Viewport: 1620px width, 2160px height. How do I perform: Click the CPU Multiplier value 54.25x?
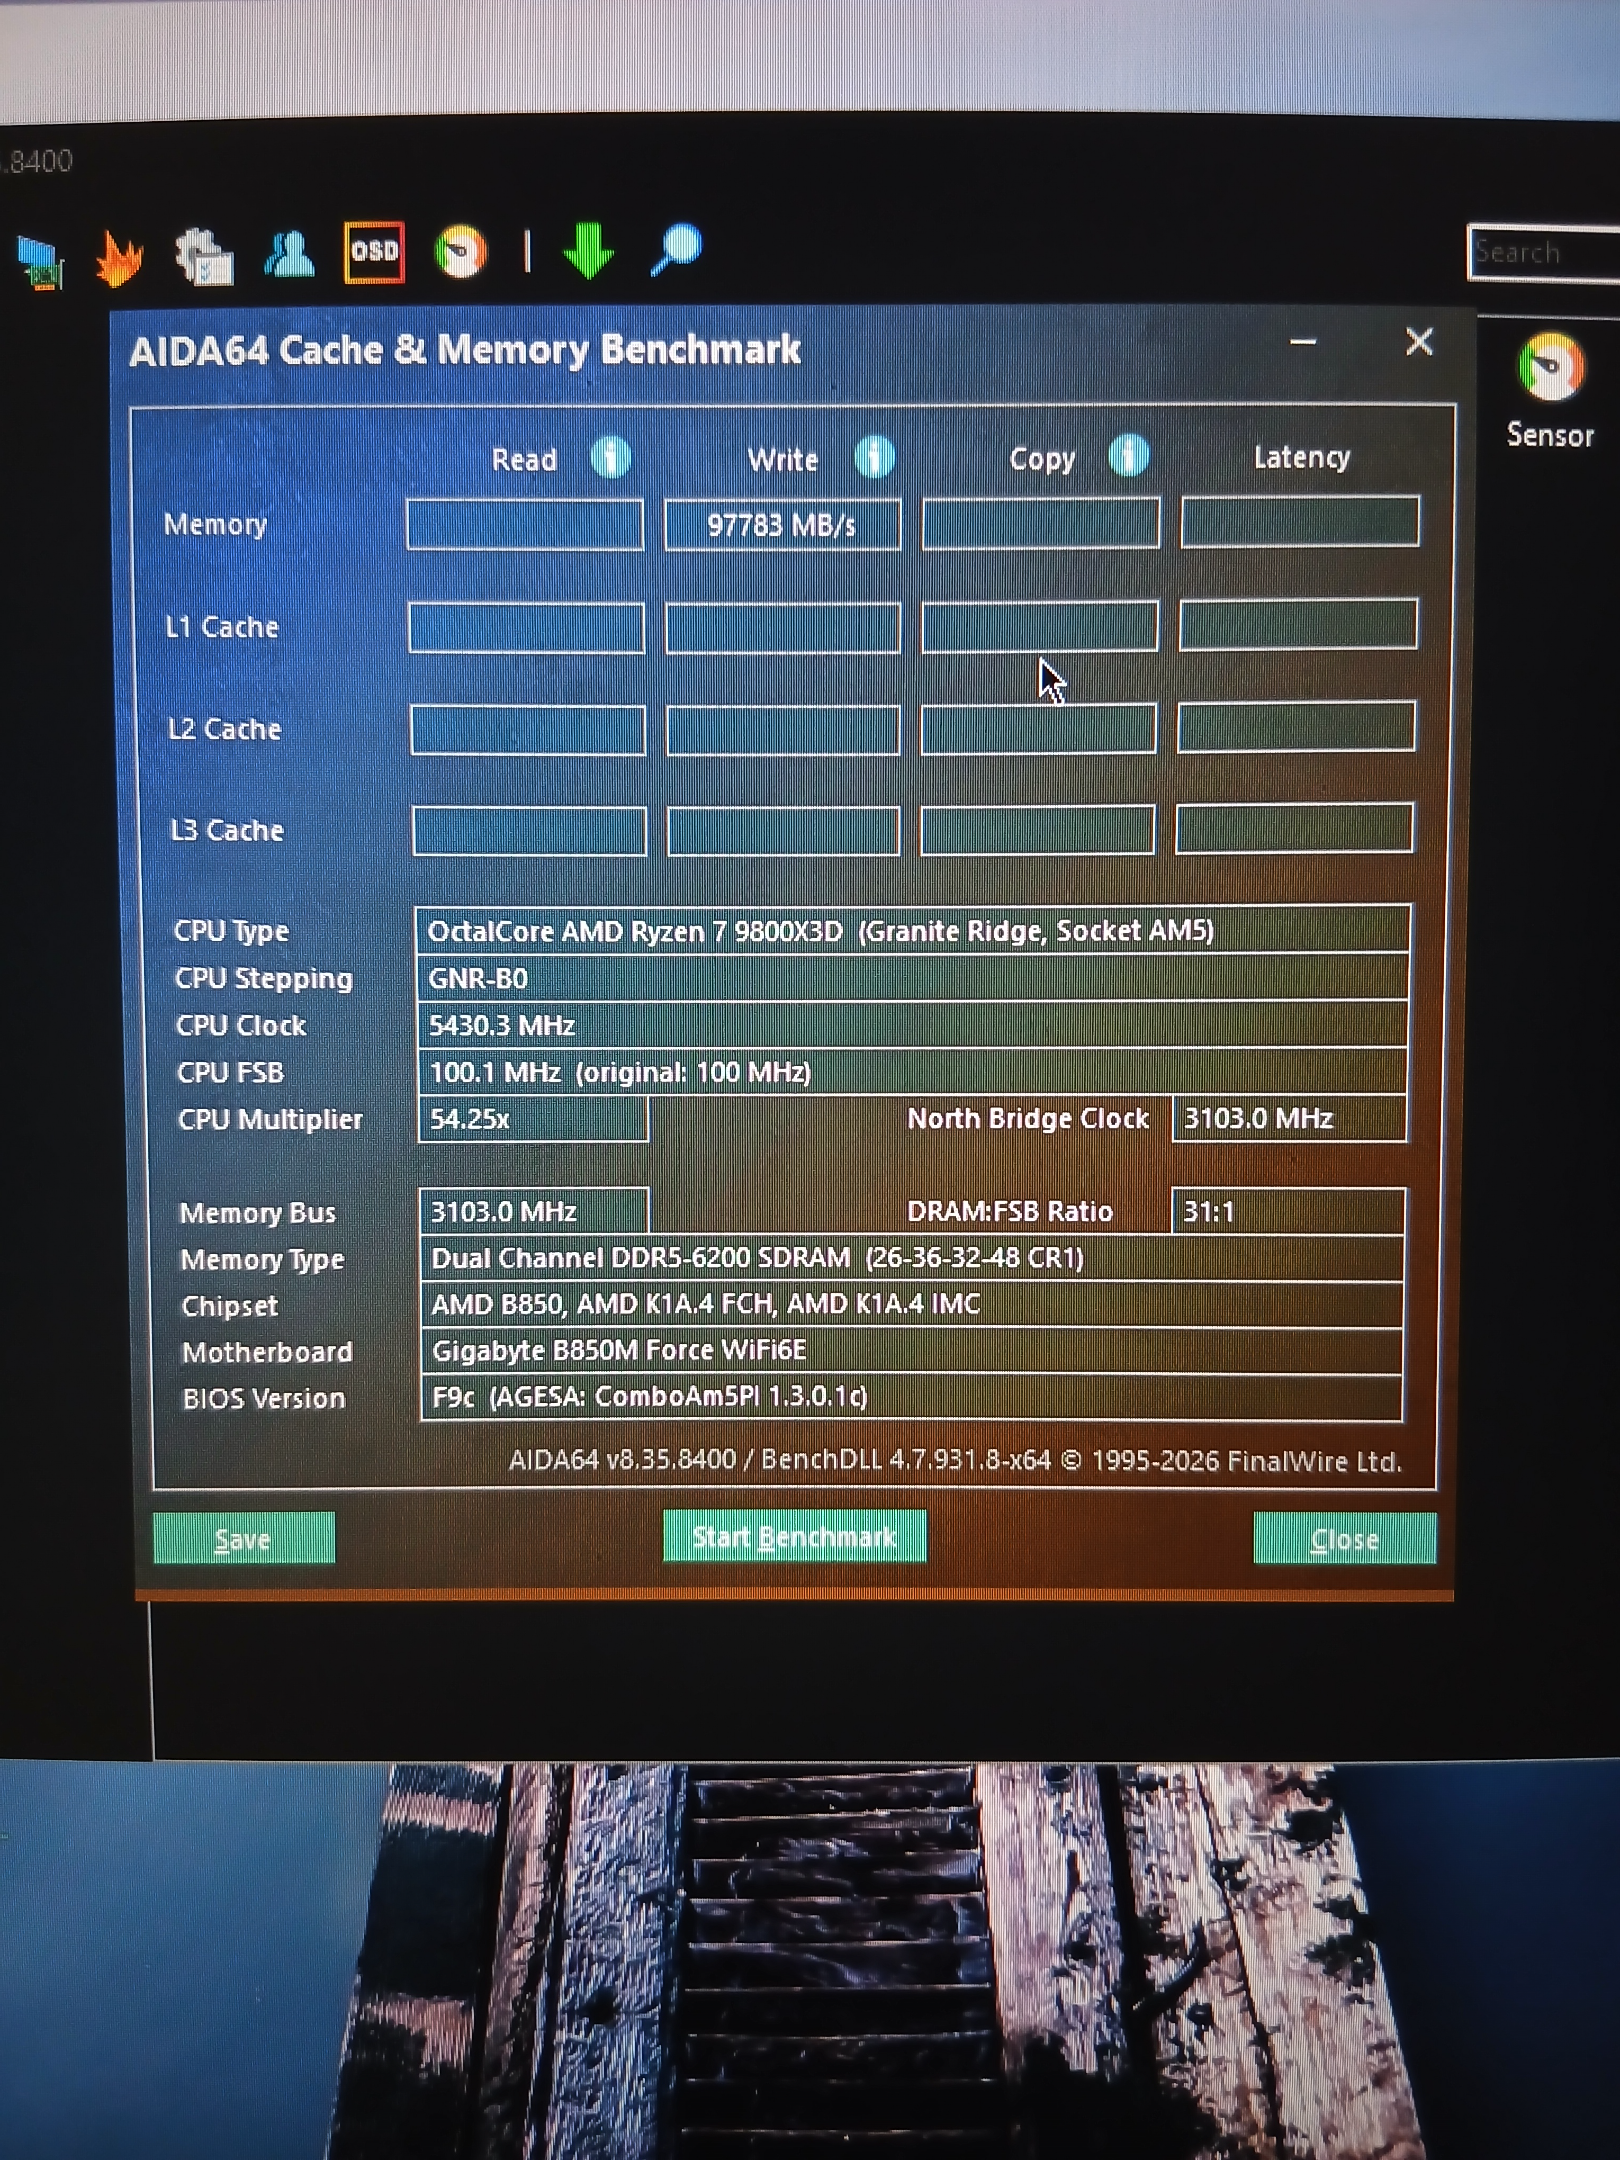pyautogui.click(x=533, y=1119)
